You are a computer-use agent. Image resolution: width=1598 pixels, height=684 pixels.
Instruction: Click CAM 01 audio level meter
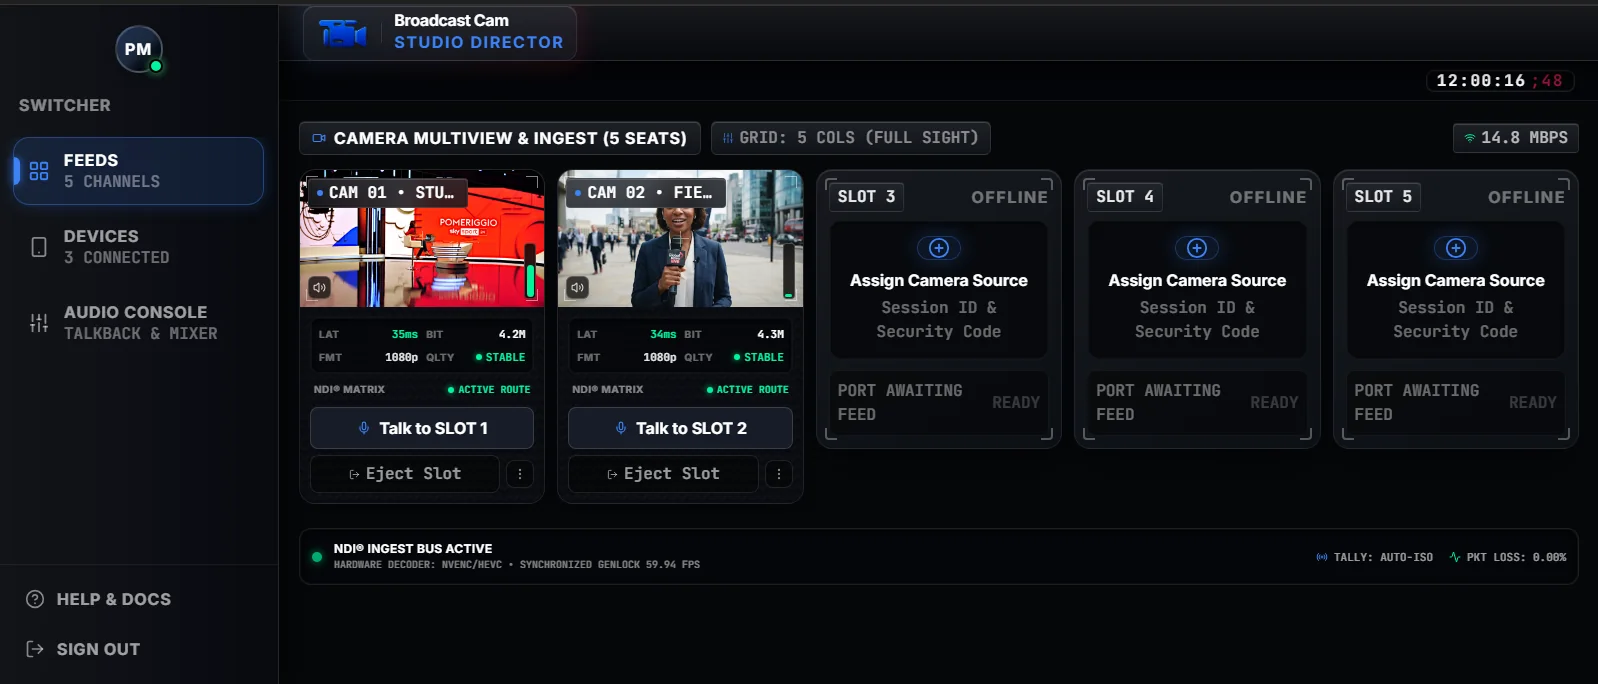530,269
